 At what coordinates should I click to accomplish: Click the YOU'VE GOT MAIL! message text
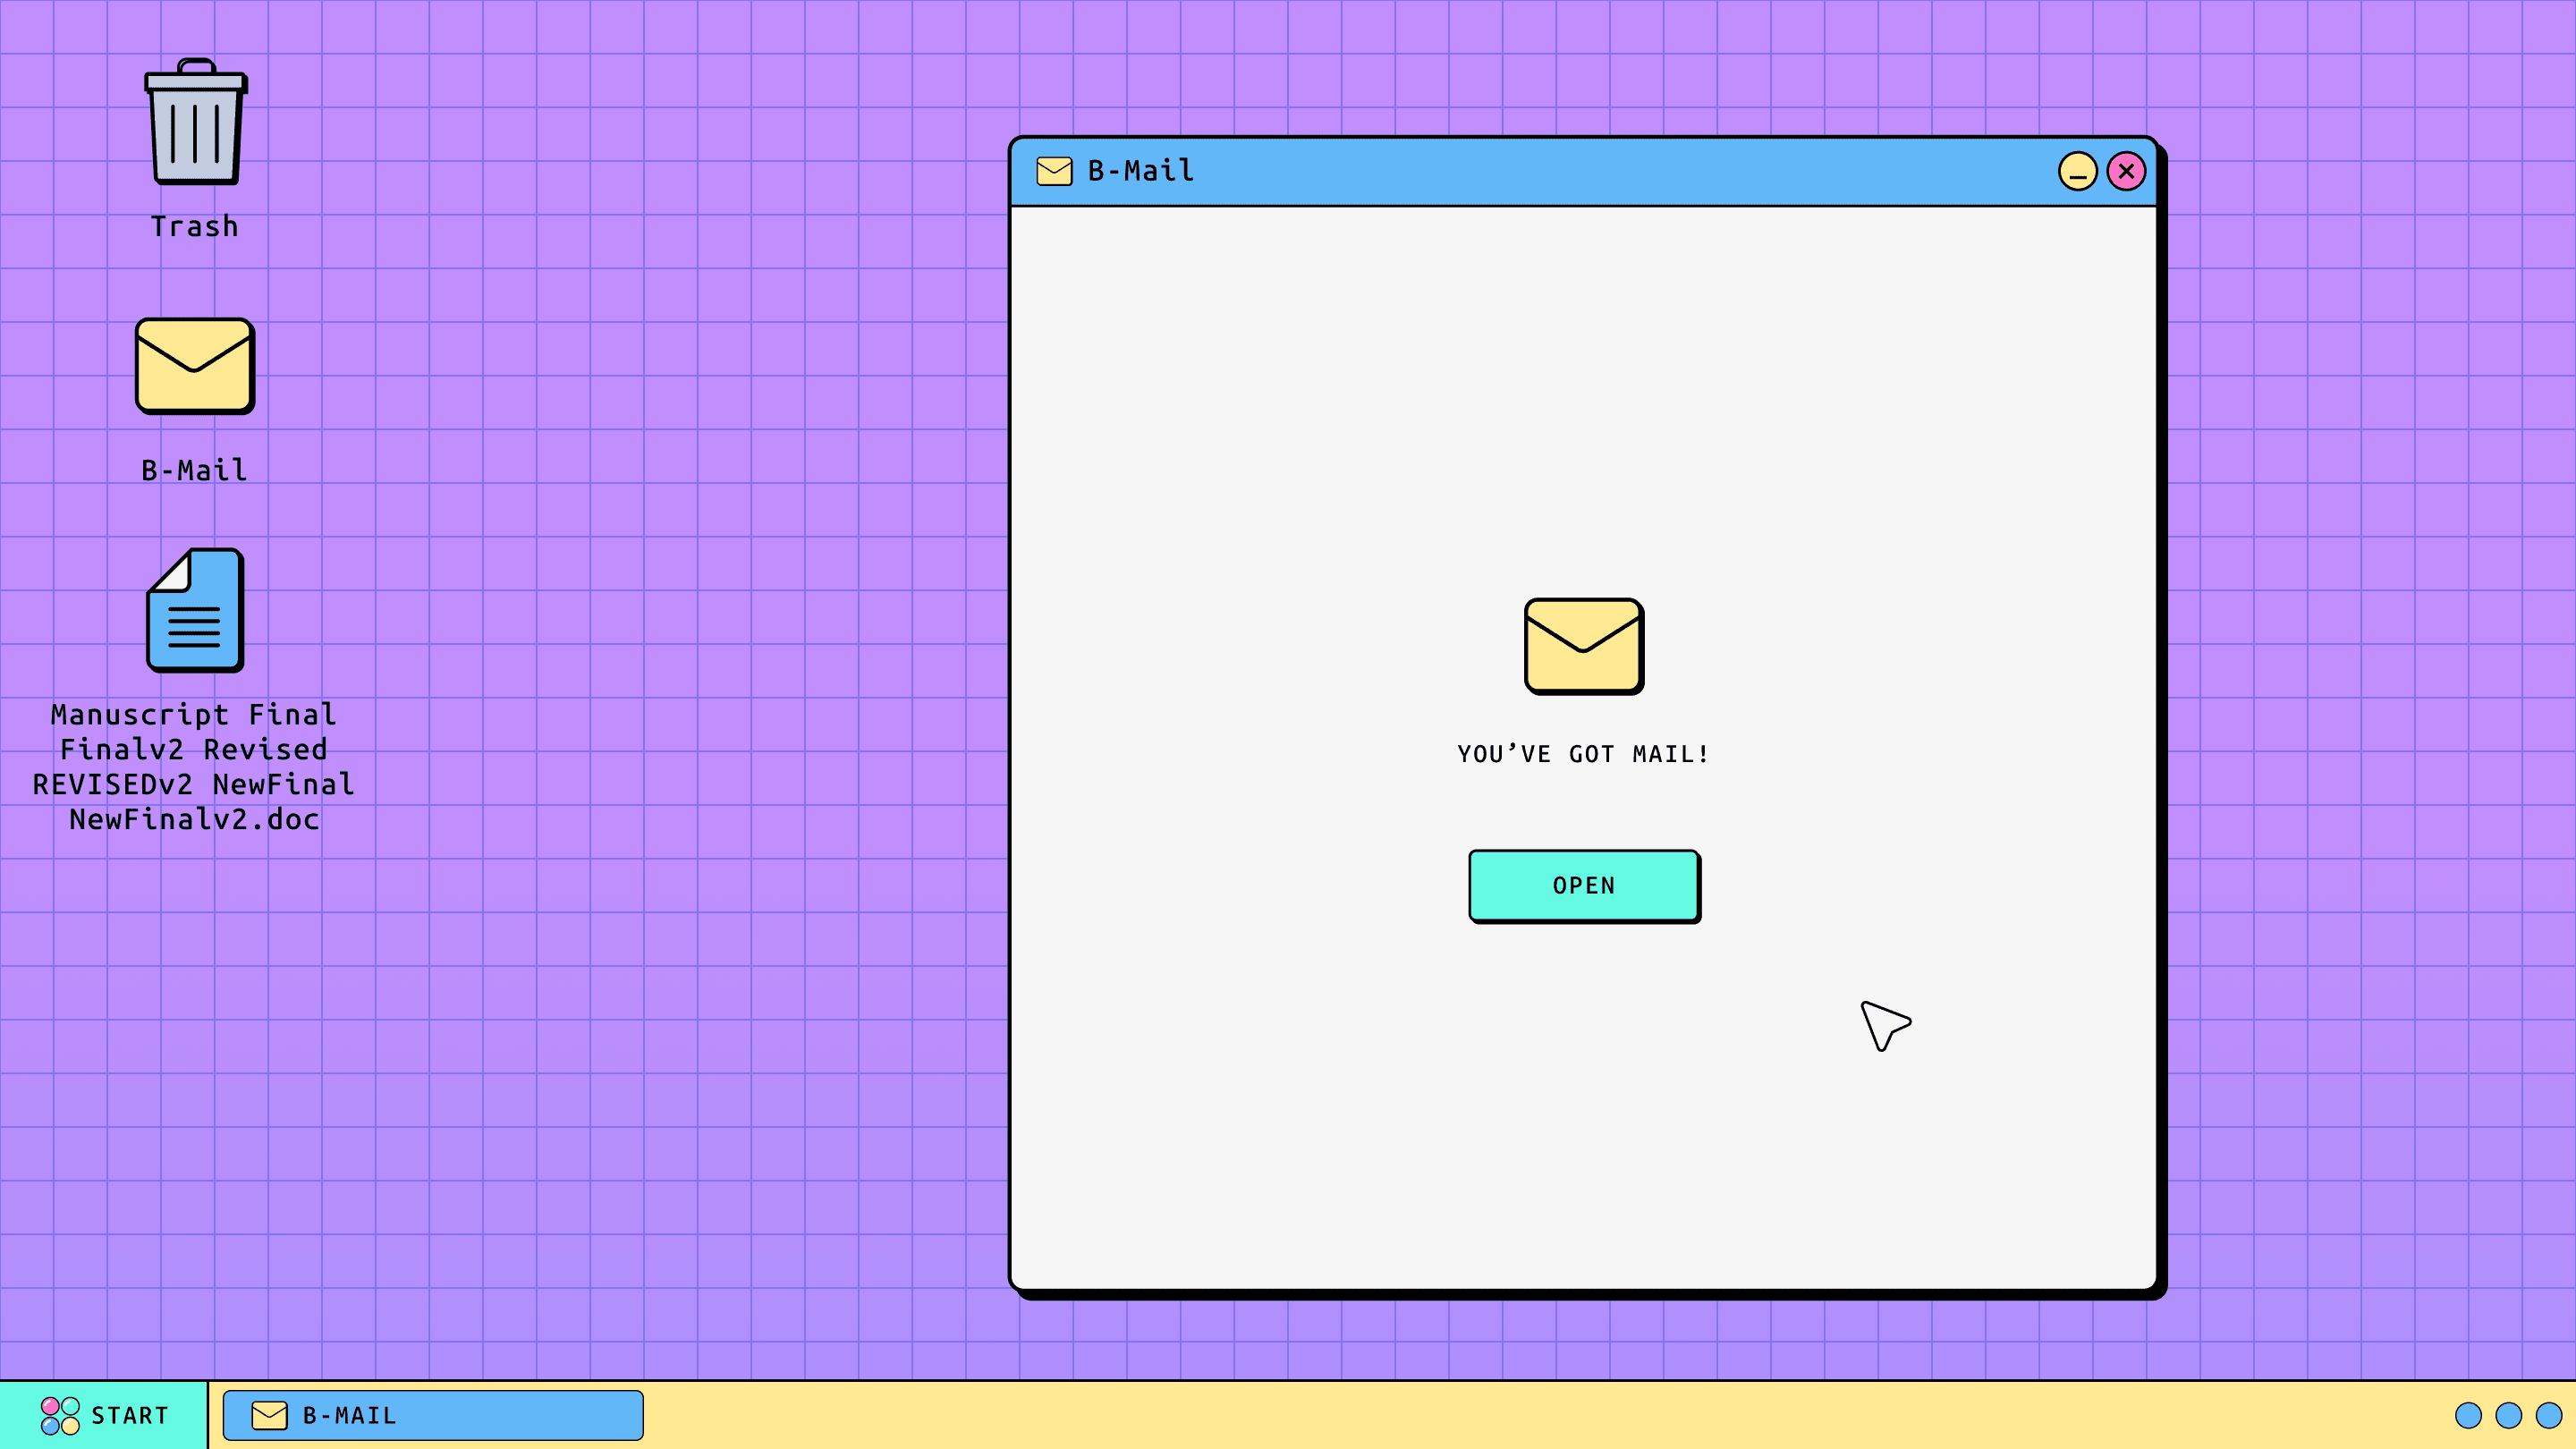pyautogui.click(x=1583, y=754)
